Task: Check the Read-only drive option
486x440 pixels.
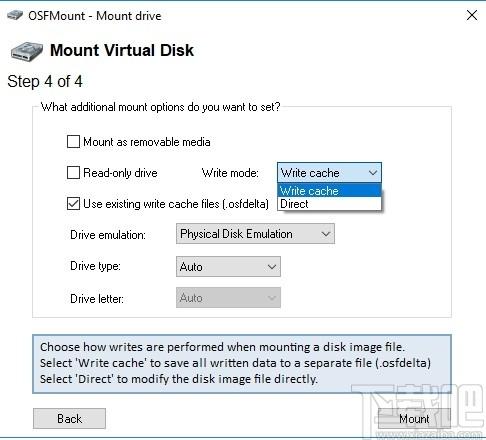Action: click(x=73, y=173)
